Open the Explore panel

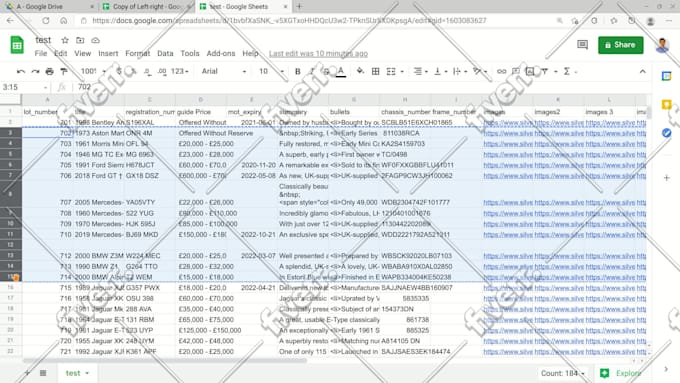coord(621,373)
